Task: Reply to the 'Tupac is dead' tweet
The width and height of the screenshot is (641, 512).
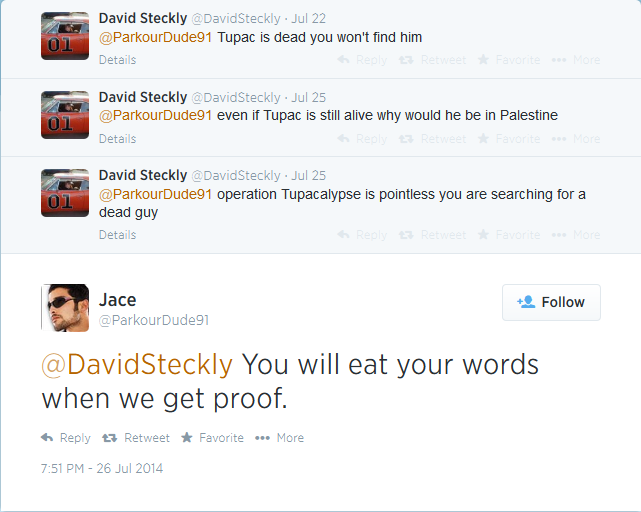Action: click(362, 60)
